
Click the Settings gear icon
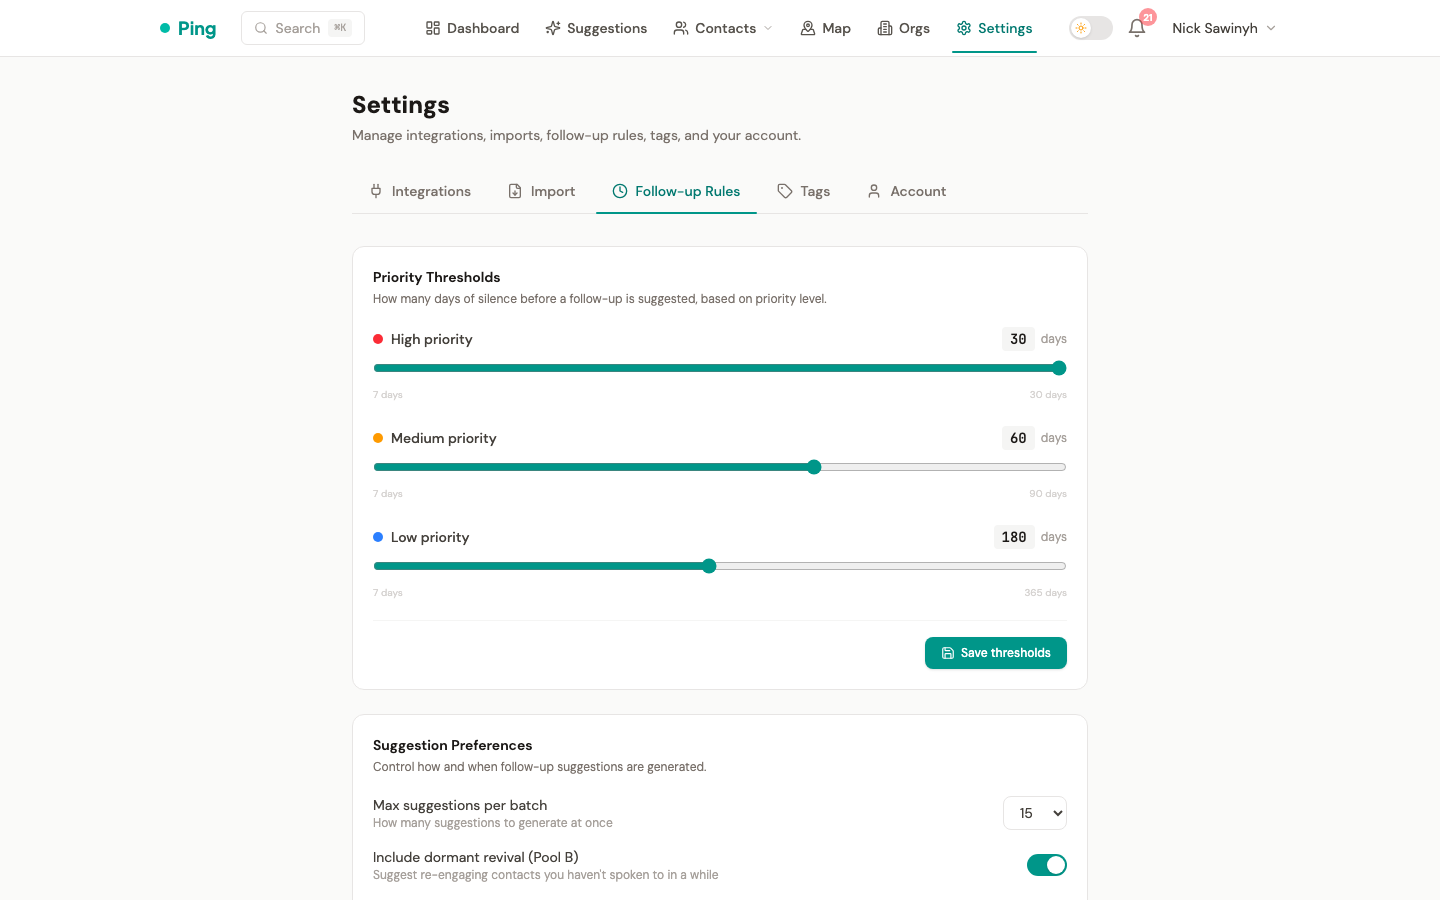click(x=964, y=28)
